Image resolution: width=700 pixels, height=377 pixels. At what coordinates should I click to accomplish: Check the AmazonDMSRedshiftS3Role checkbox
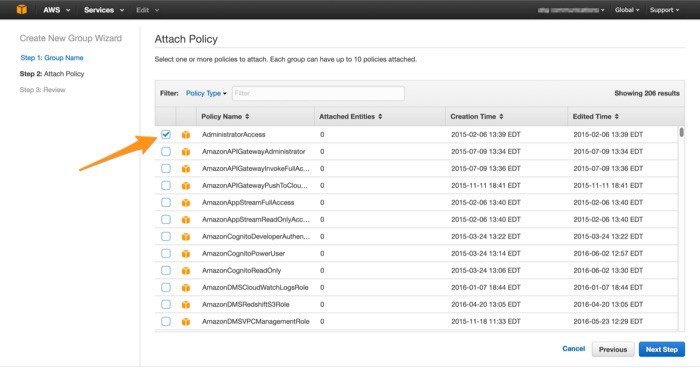click(166, 304)
